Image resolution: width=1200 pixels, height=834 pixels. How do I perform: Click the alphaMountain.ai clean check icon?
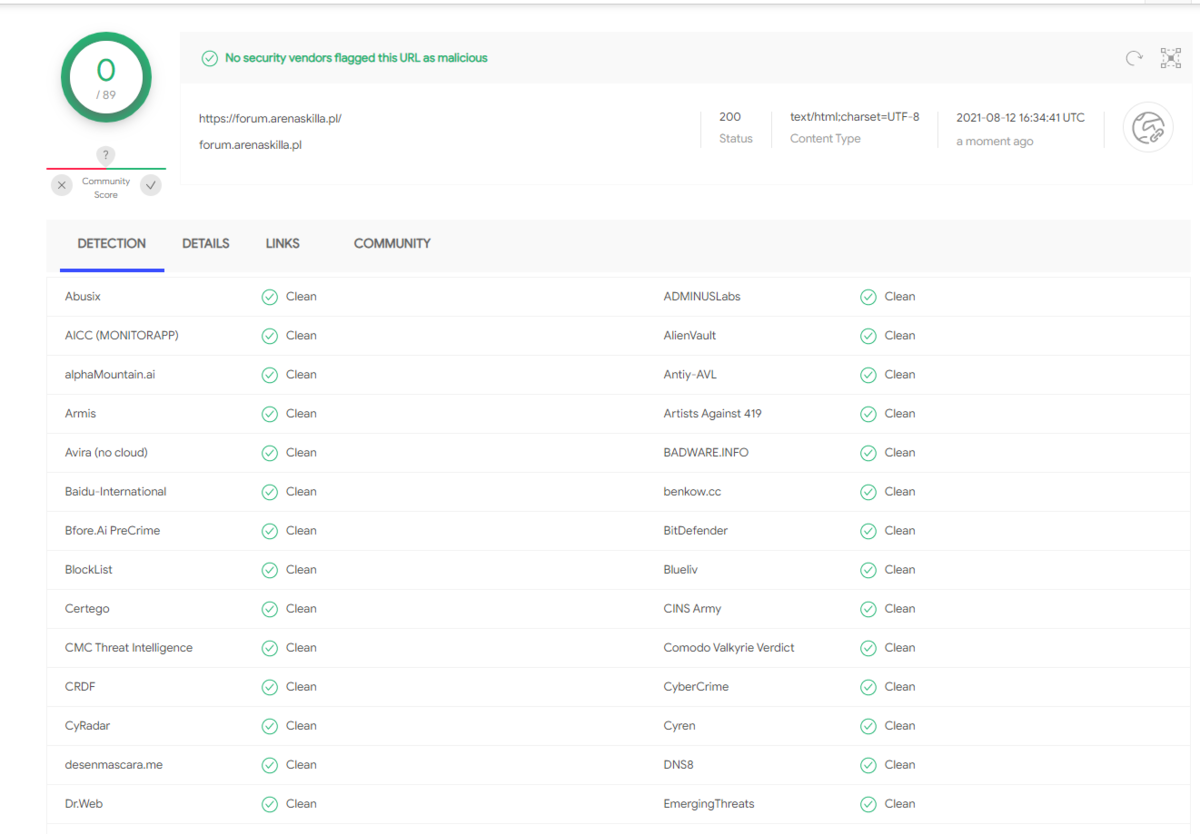pos(270,375)
